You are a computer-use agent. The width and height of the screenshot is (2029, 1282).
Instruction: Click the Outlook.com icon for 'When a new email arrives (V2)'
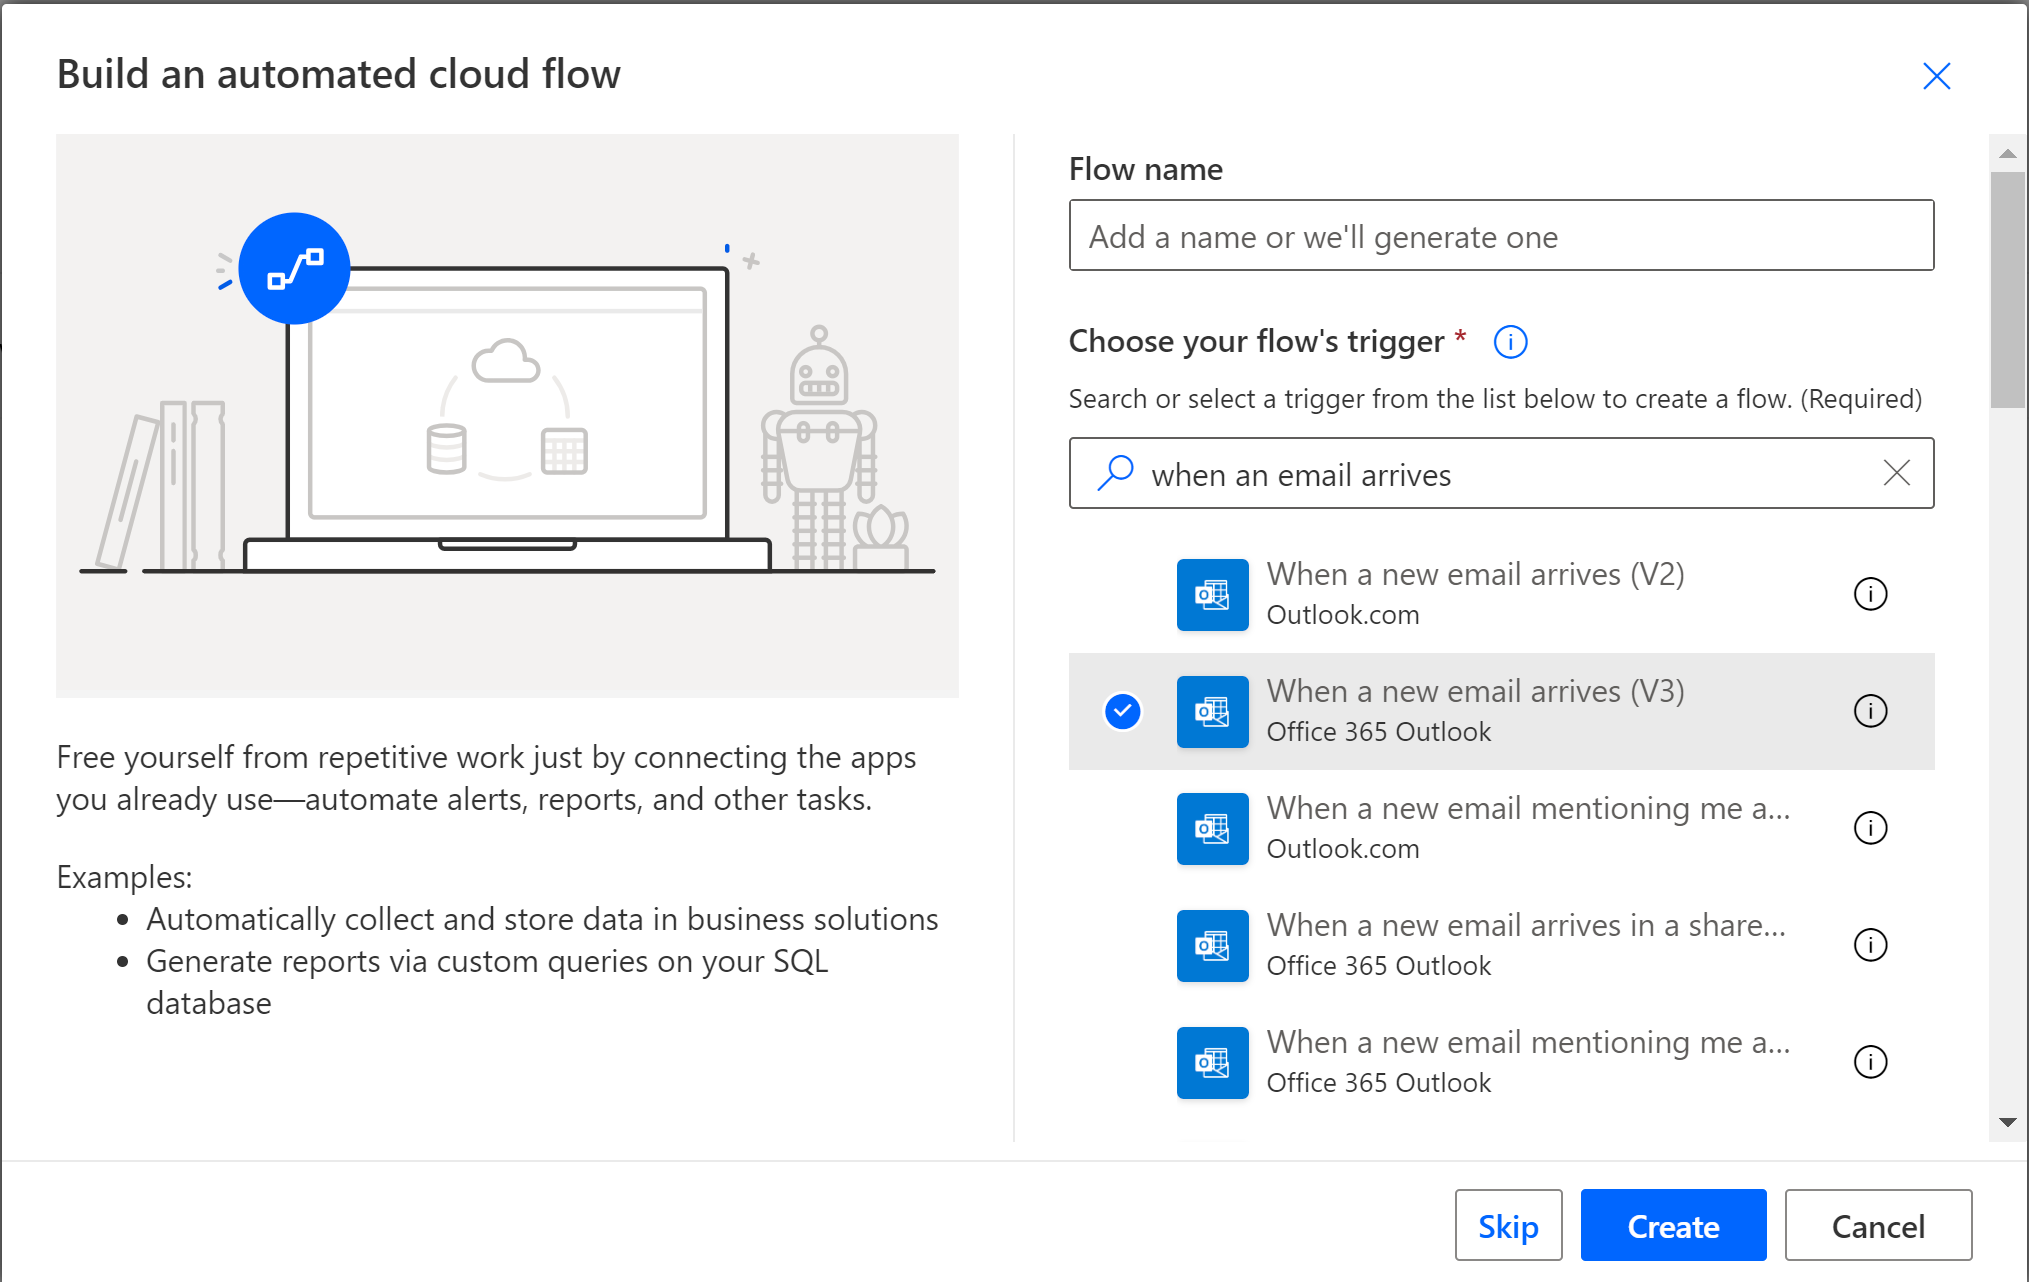(x=1212, y=594)
